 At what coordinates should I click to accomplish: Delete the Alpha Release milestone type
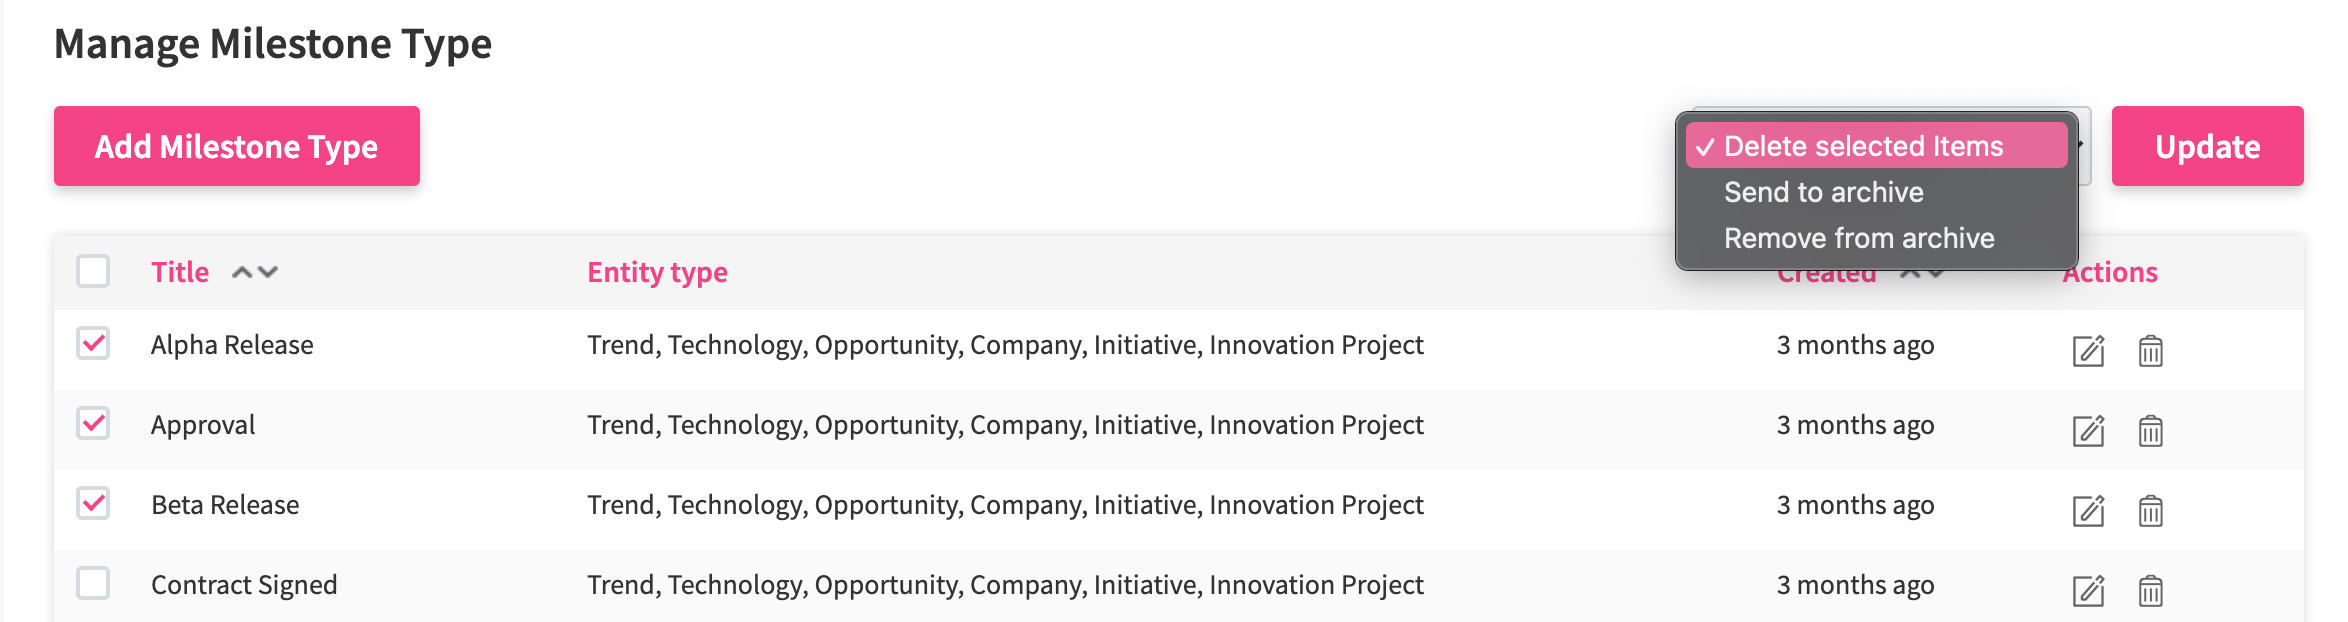point(2150,351)
